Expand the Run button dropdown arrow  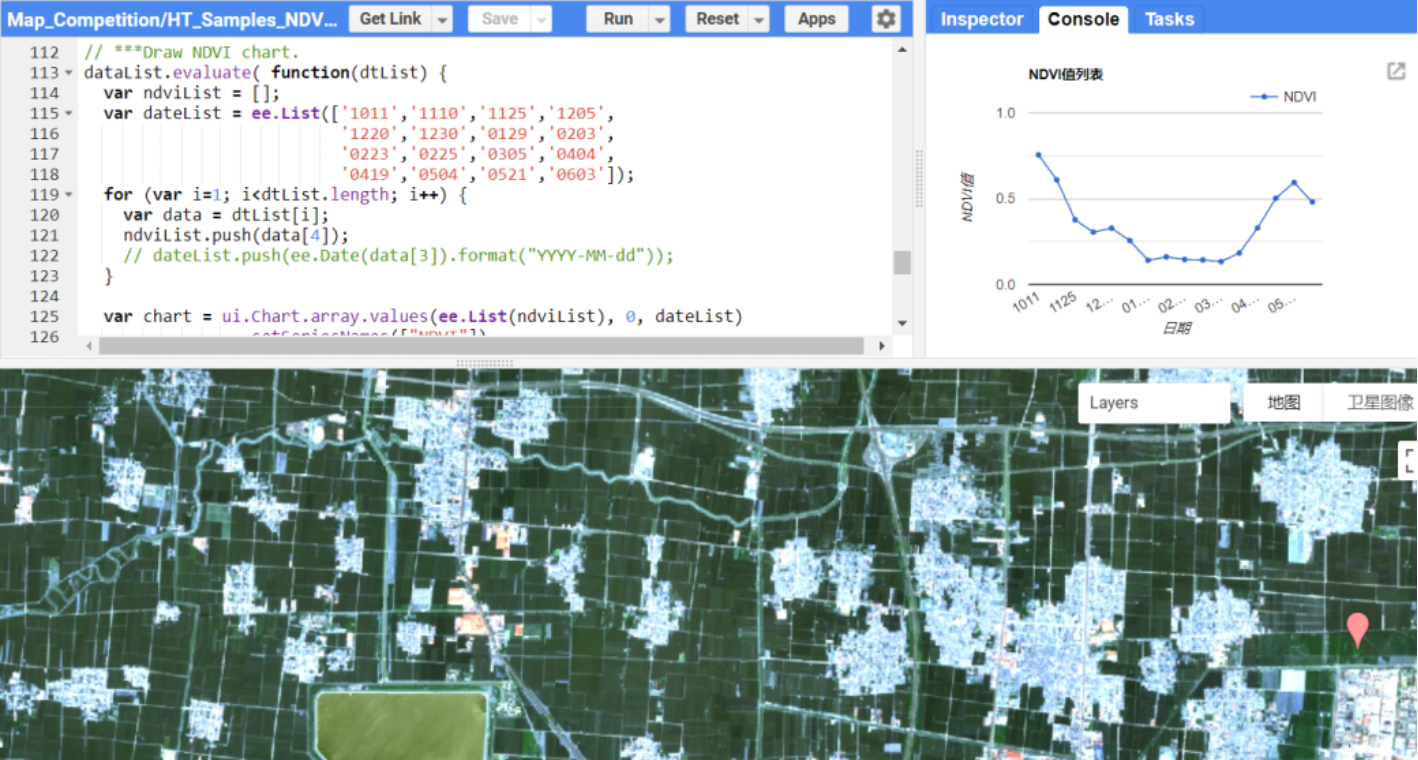[x=659, y=19]
